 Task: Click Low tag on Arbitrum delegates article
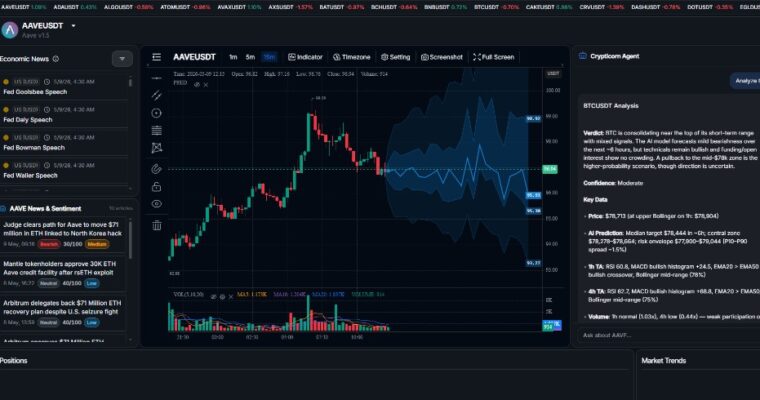[92, 322]
